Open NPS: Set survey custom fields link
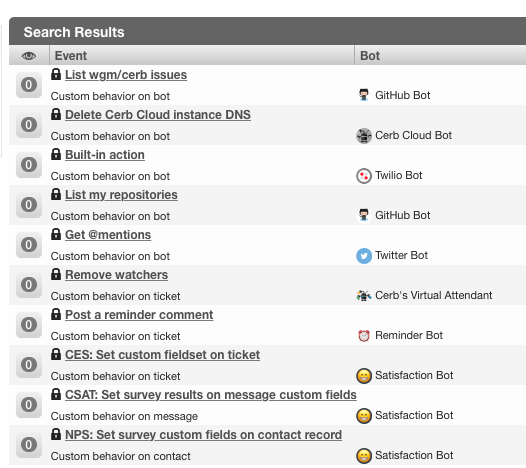Viewport: 526px width, 468px height. coord(203,435)
